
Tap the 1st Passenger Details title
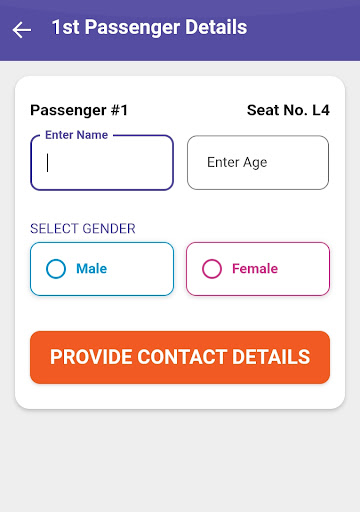tap(149, 27)
